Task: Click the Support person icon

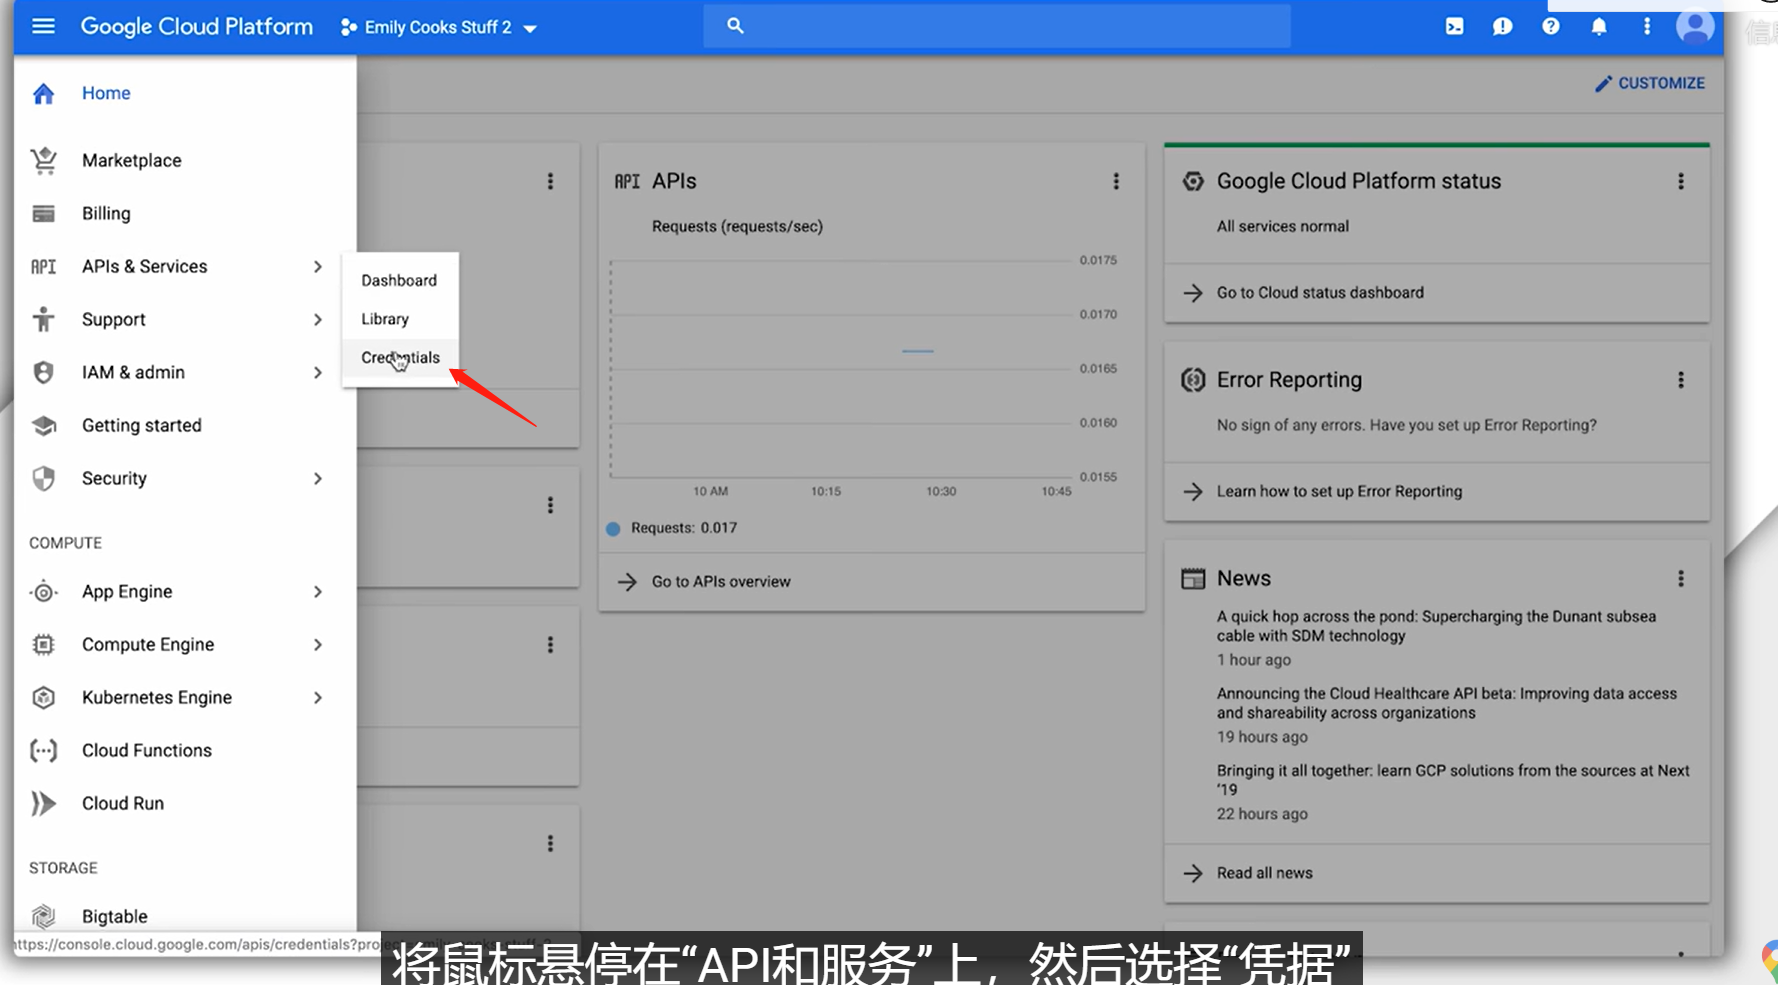Action: tap(43, 319)
